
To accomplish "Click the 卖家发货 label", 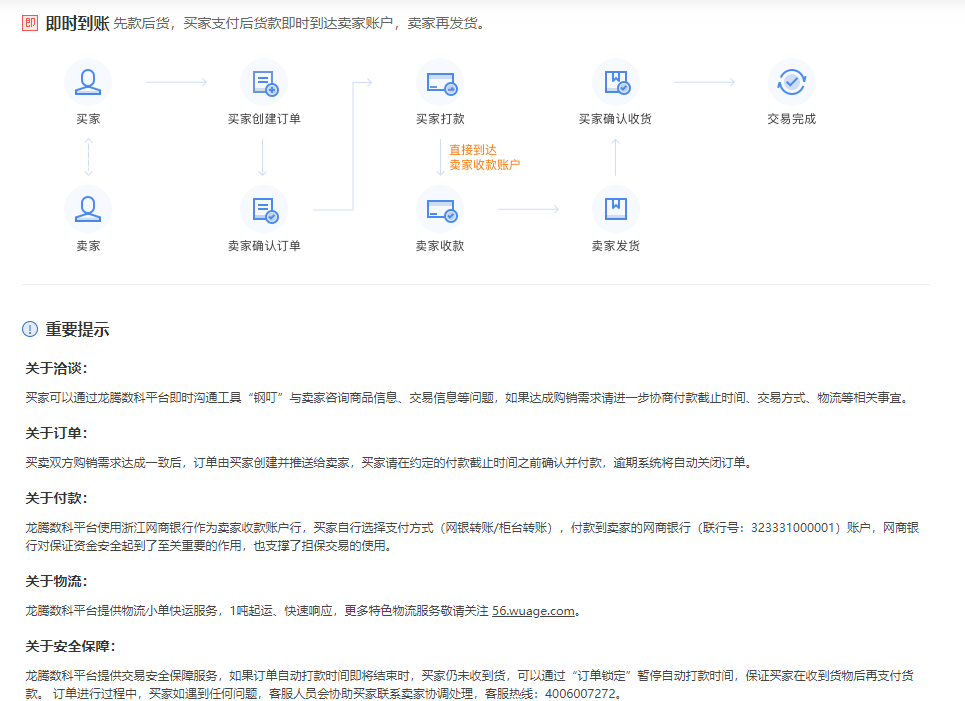I will click(x=616, y=246).
